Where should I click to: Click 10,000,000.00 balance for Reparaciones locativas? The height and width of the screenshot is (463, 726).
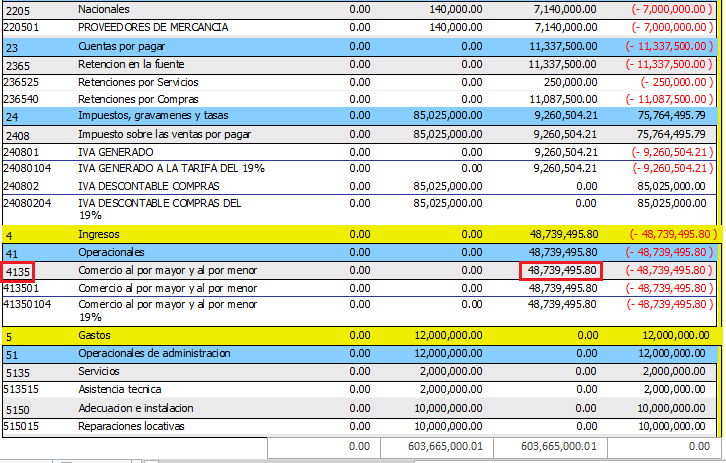[x=672, y=426]
